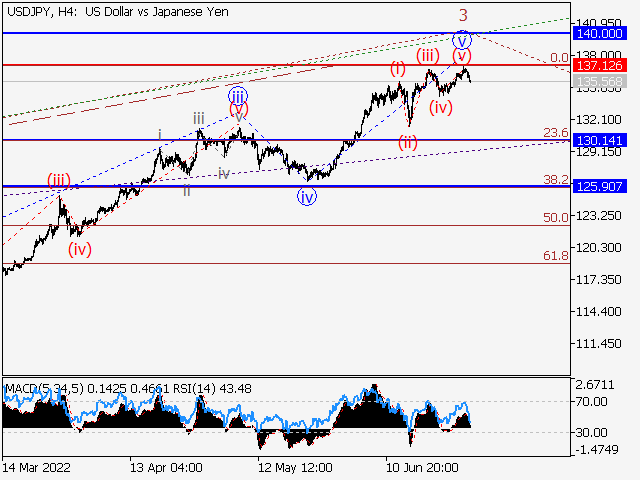640x480 pixels.
Task: Click the gray 135.568 current price tag
Action: pyautogui.click(x=600, y=82)
